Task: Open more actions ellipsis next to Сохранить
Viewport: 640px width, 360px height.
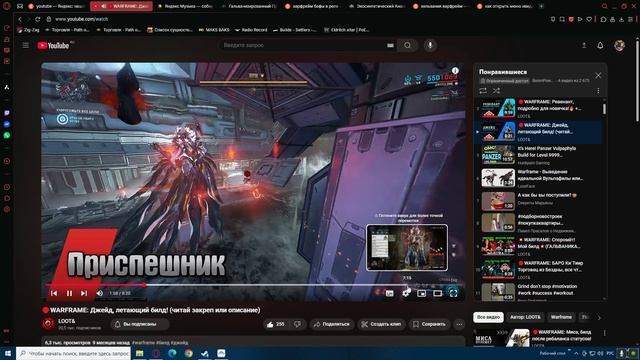Action: (x=459, y=324)
